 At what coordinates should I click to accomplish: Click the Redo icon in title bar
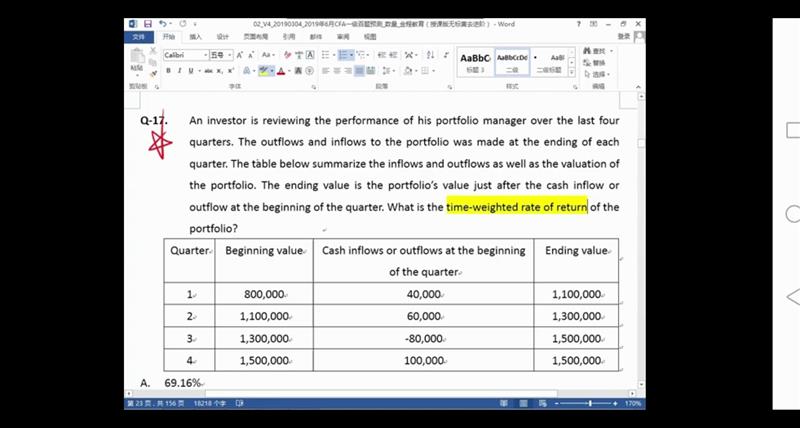182,24
